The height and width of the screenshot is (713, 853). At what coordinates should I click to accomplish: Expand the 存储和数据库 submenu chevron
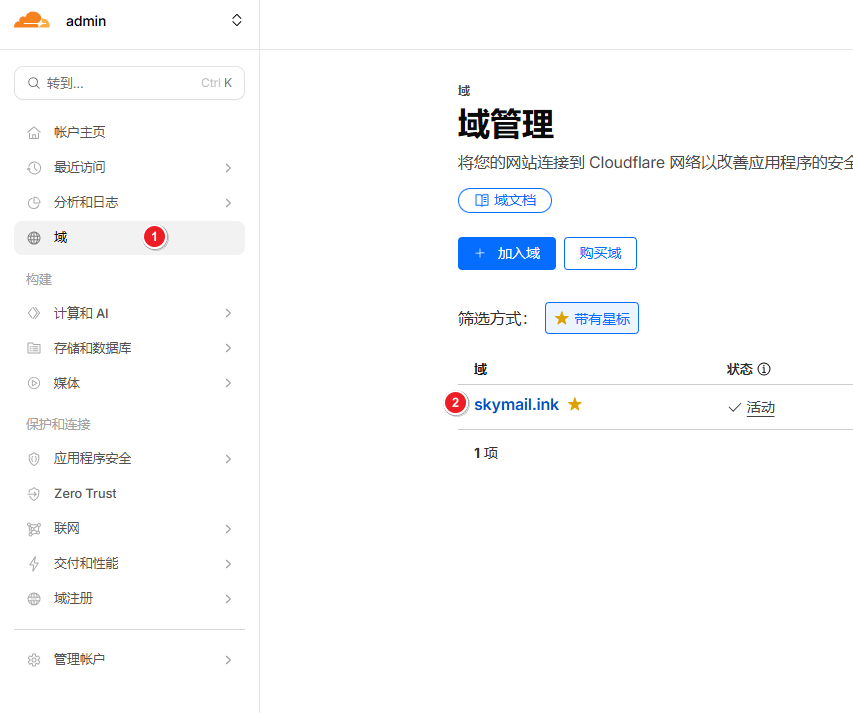pyautogui.click(x=228, y=348)
